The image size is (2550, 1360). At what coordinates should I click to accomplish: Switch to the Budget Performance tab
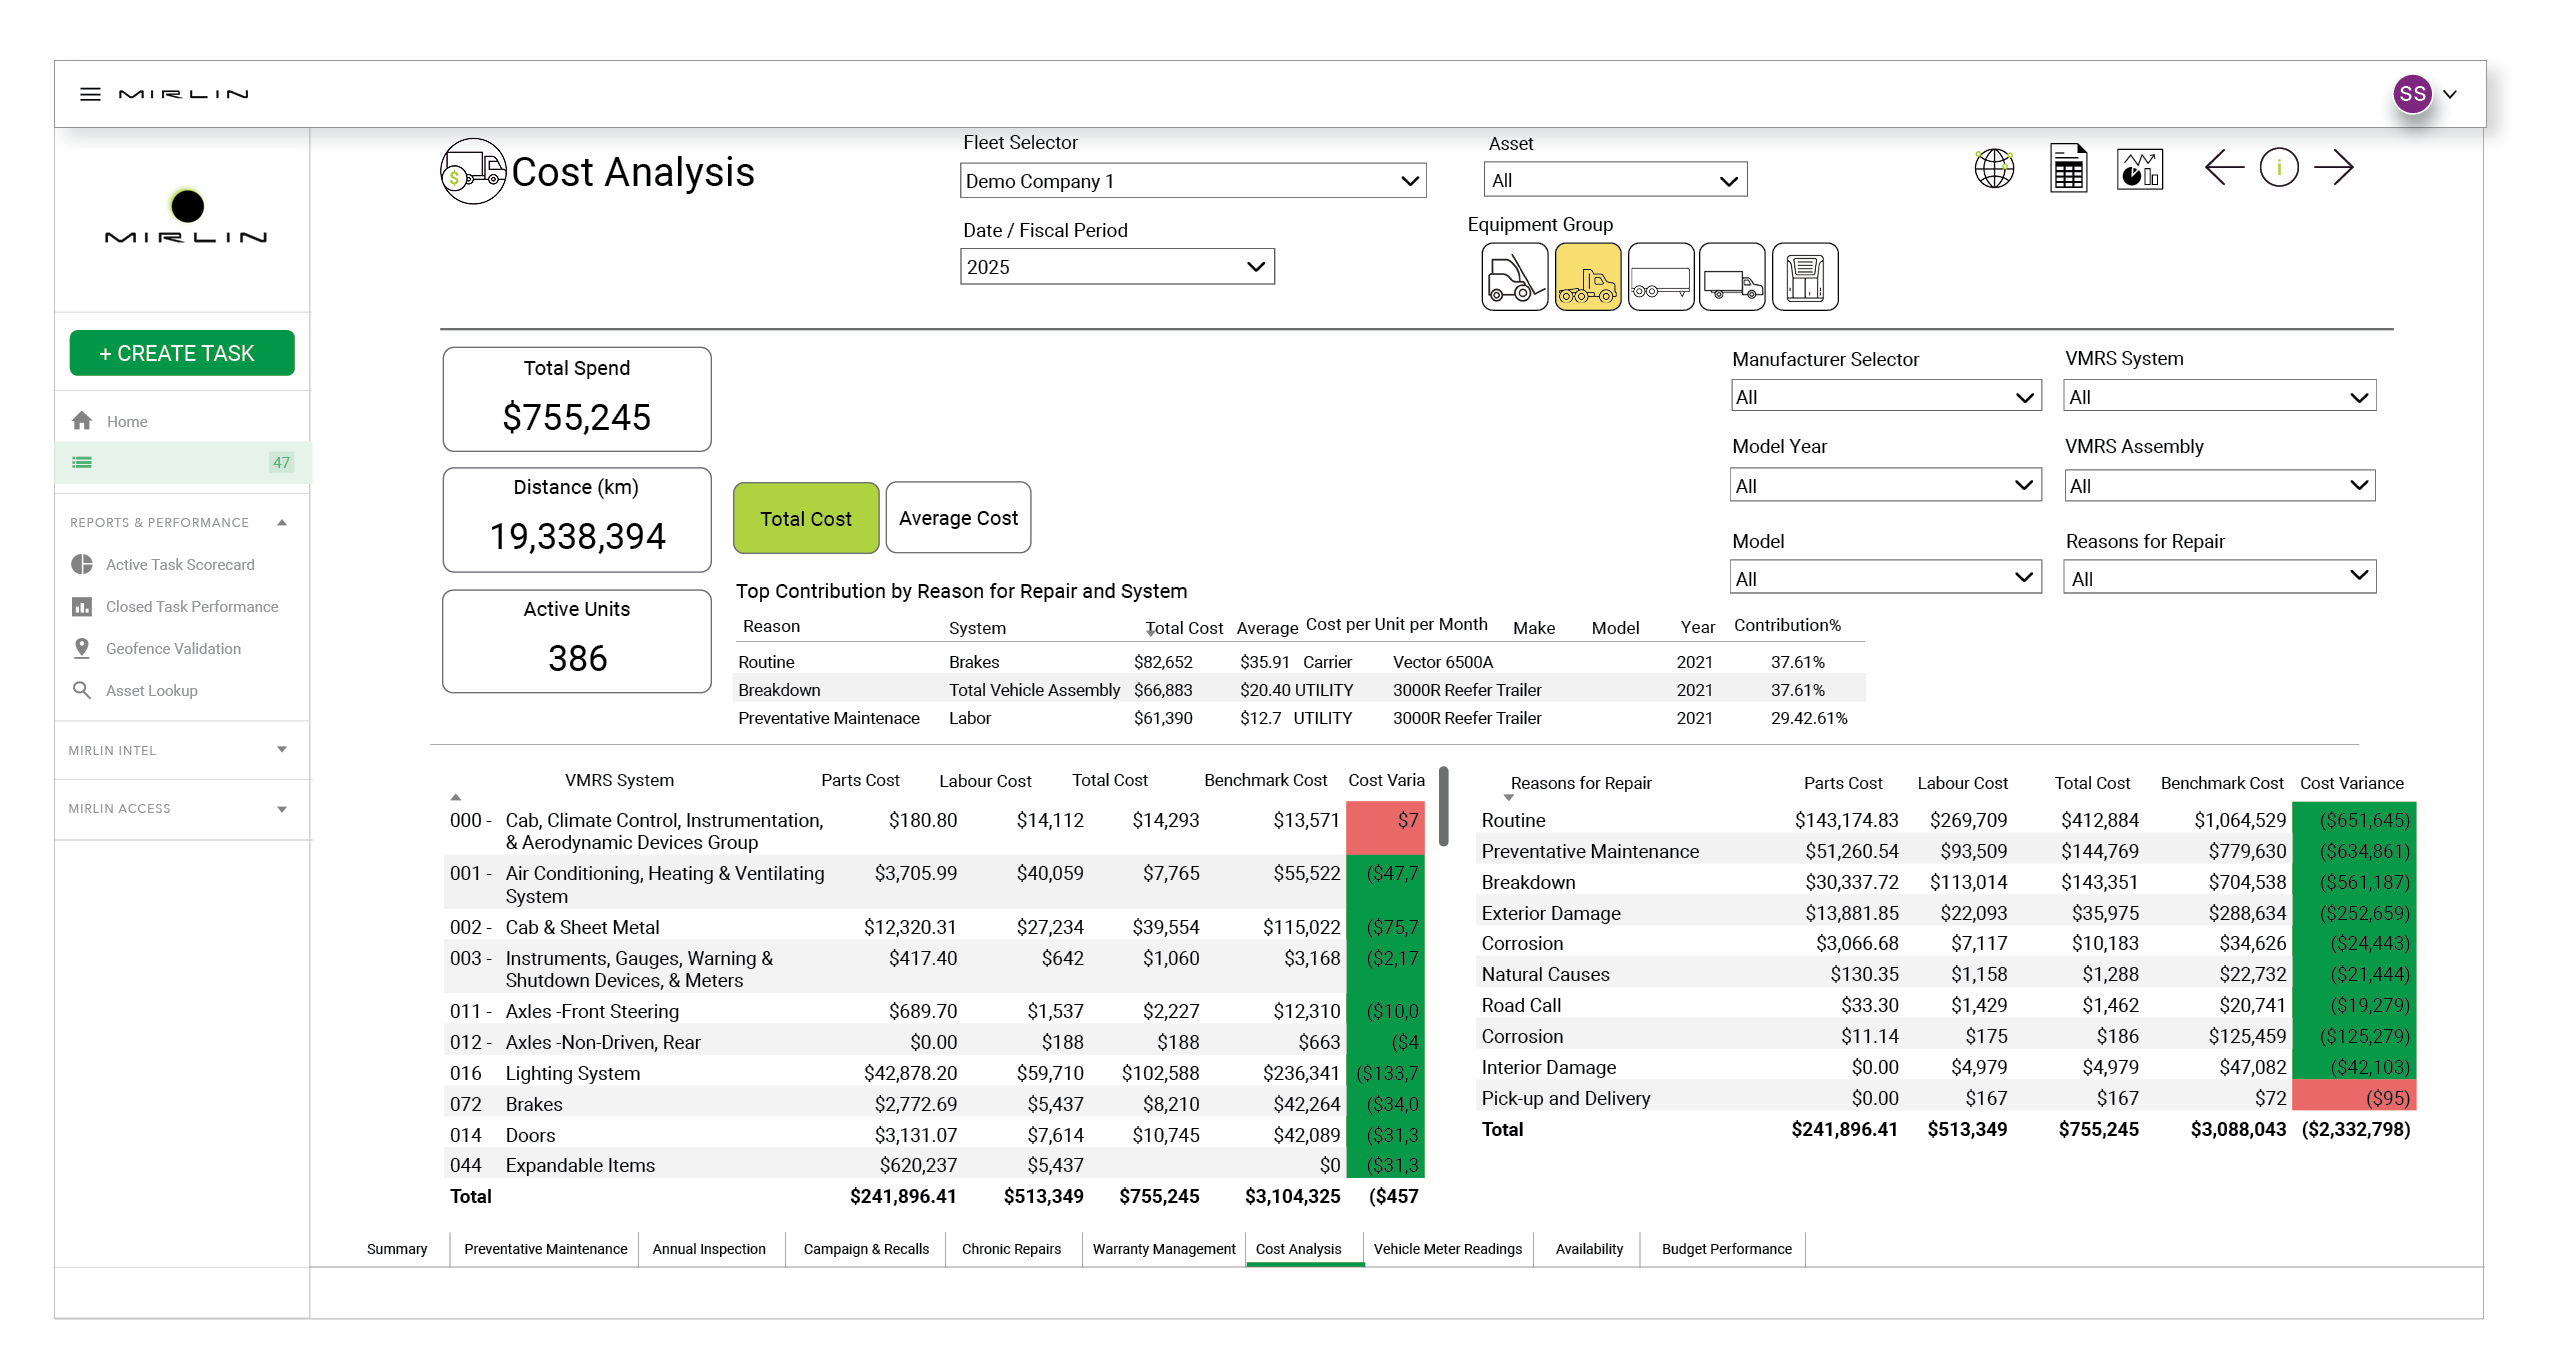pos(1725,1249)
